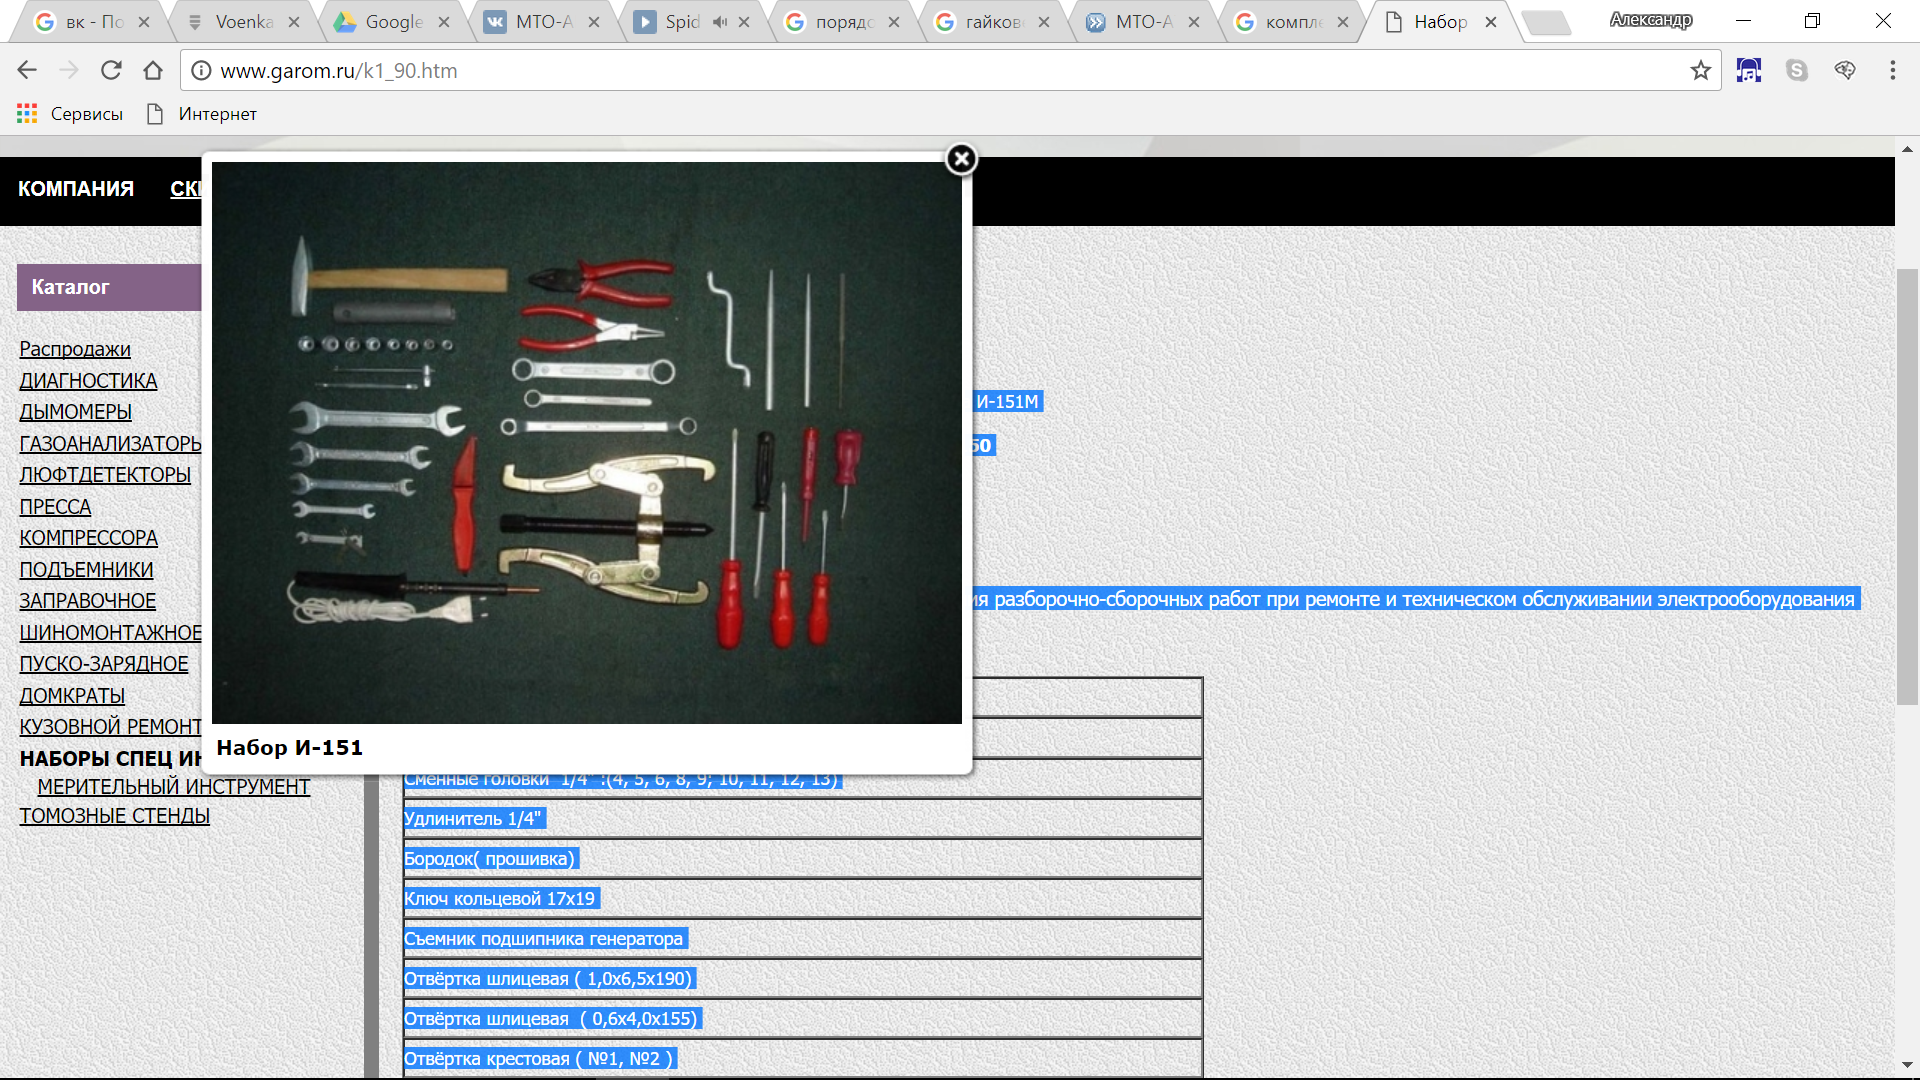The image size is (1920, 1080).
Task: Click the music extension icon in toolbar
Action: 1749,70
